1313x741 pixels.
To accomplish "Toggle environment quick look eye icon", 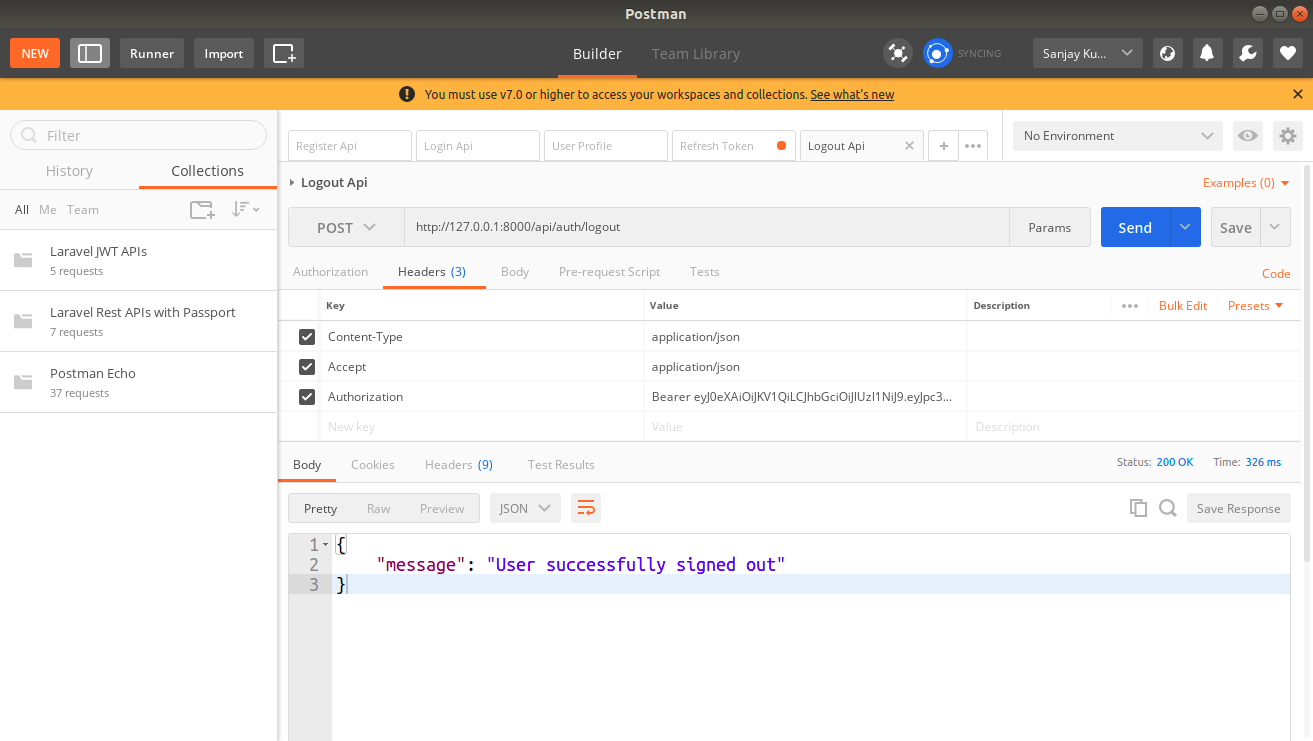I will (x=1247, y=136).
